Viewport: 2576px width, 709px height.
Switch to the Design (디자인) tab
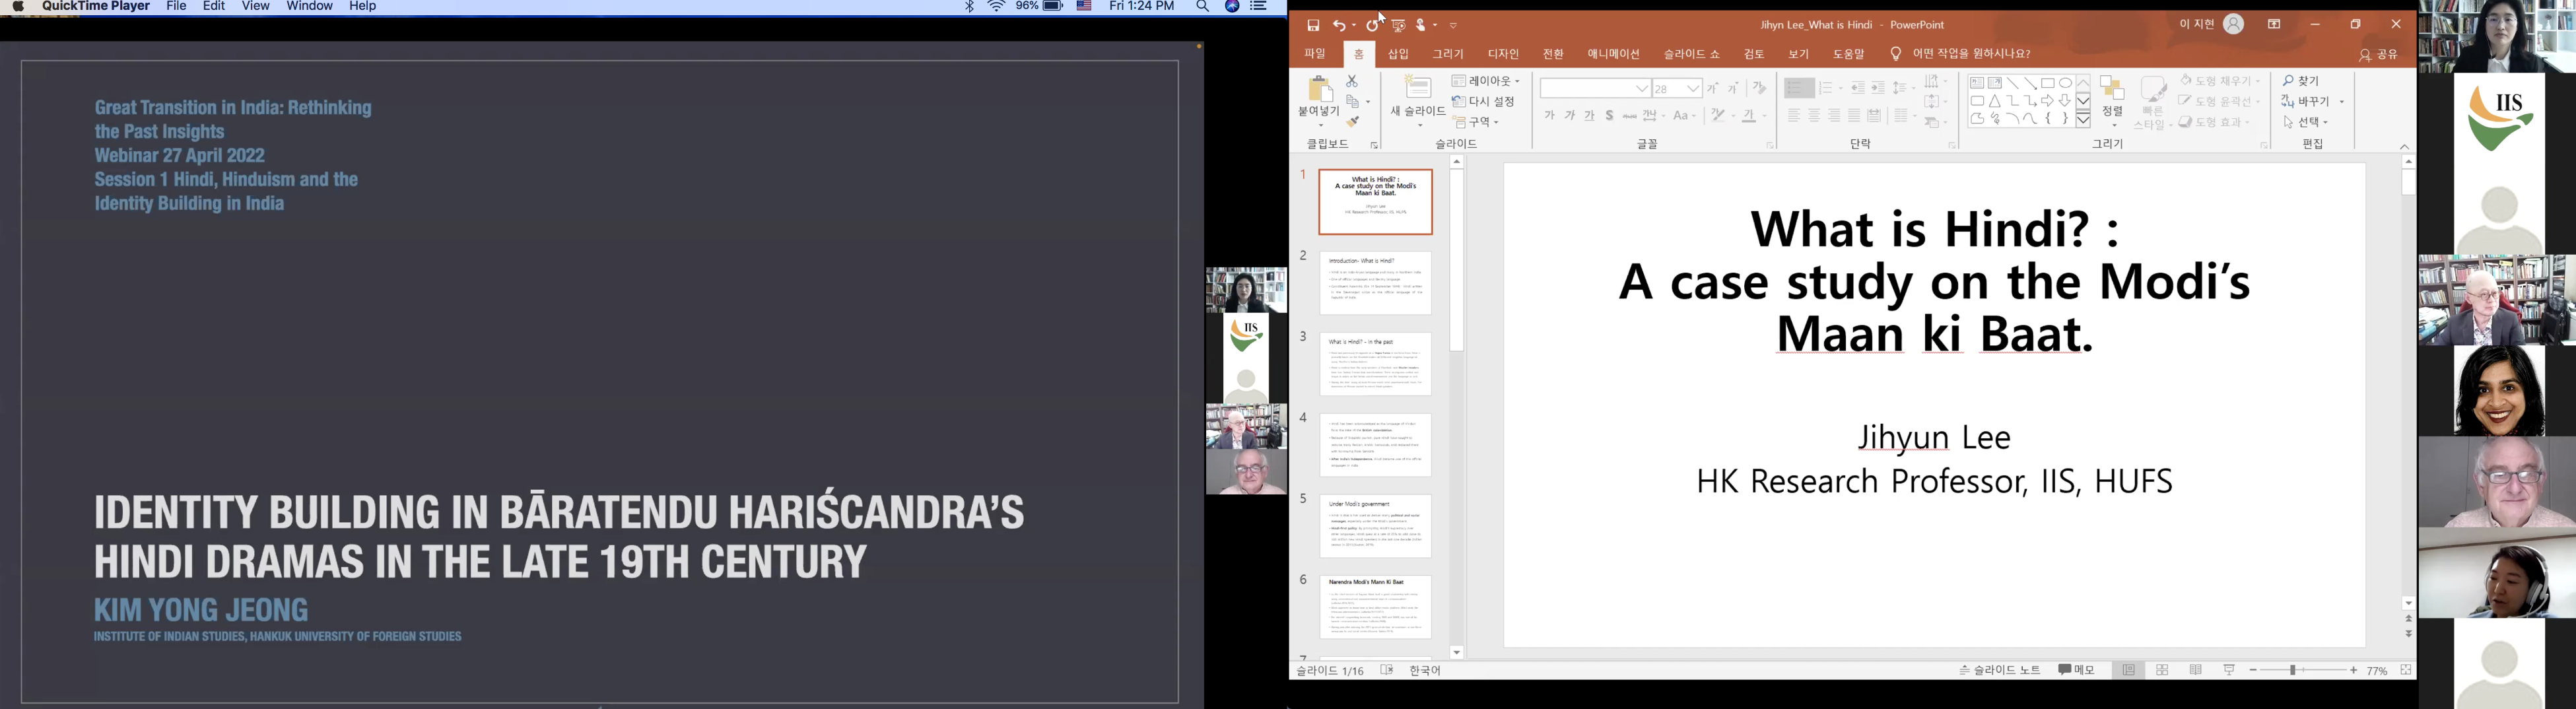[1503, 54]
